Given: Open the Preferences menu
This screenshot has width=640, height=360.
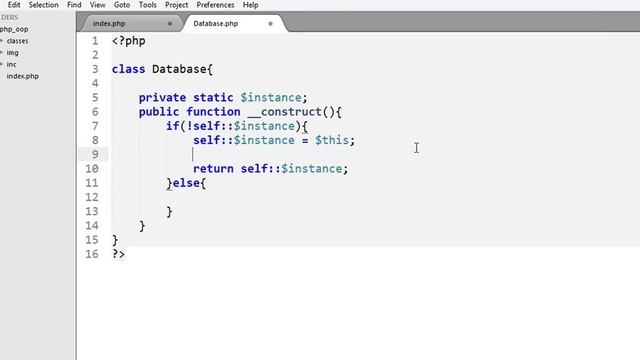Looking at the screenshot, I should click(215, 5).
